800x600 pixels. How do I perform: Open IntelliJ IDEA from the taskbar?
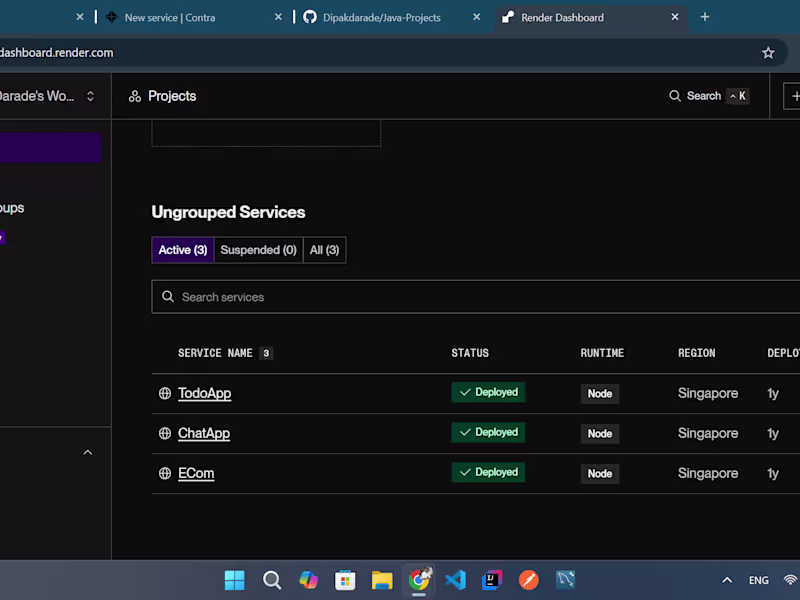[x=492, y=580]
